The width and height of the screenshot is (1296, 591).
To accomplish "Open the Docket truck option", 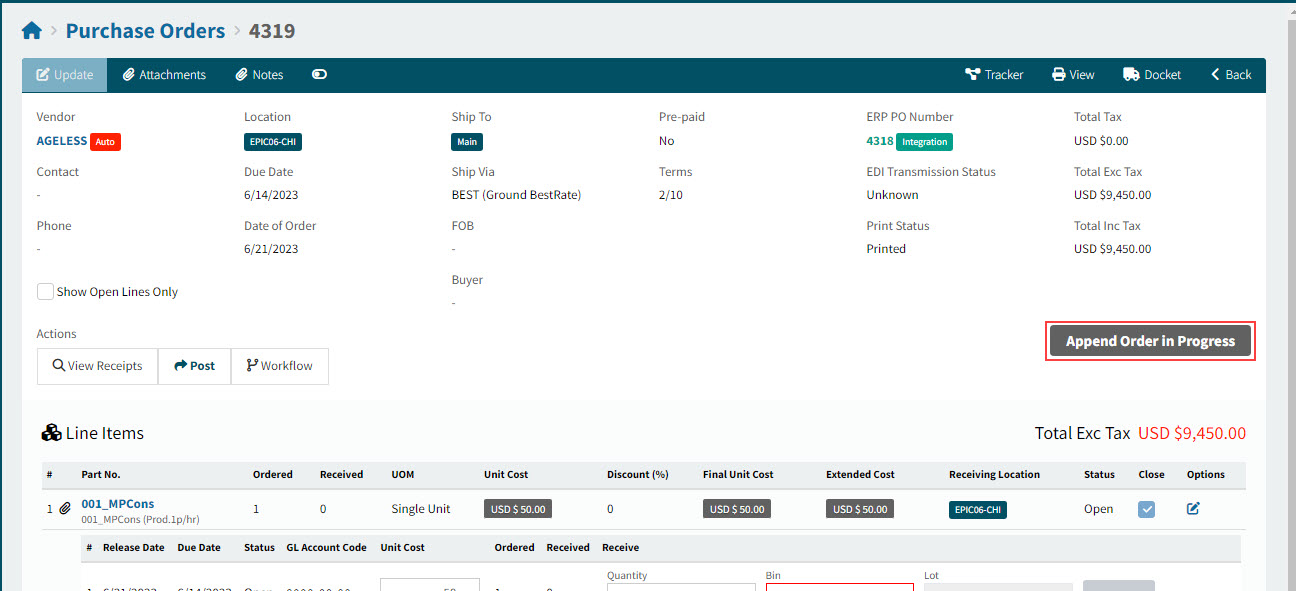I will 1151,75.
